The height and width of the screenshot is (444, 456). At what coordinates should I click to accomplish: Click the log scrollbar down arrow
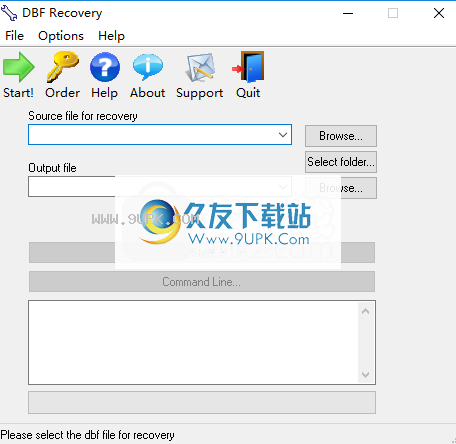tap(365, 375)
